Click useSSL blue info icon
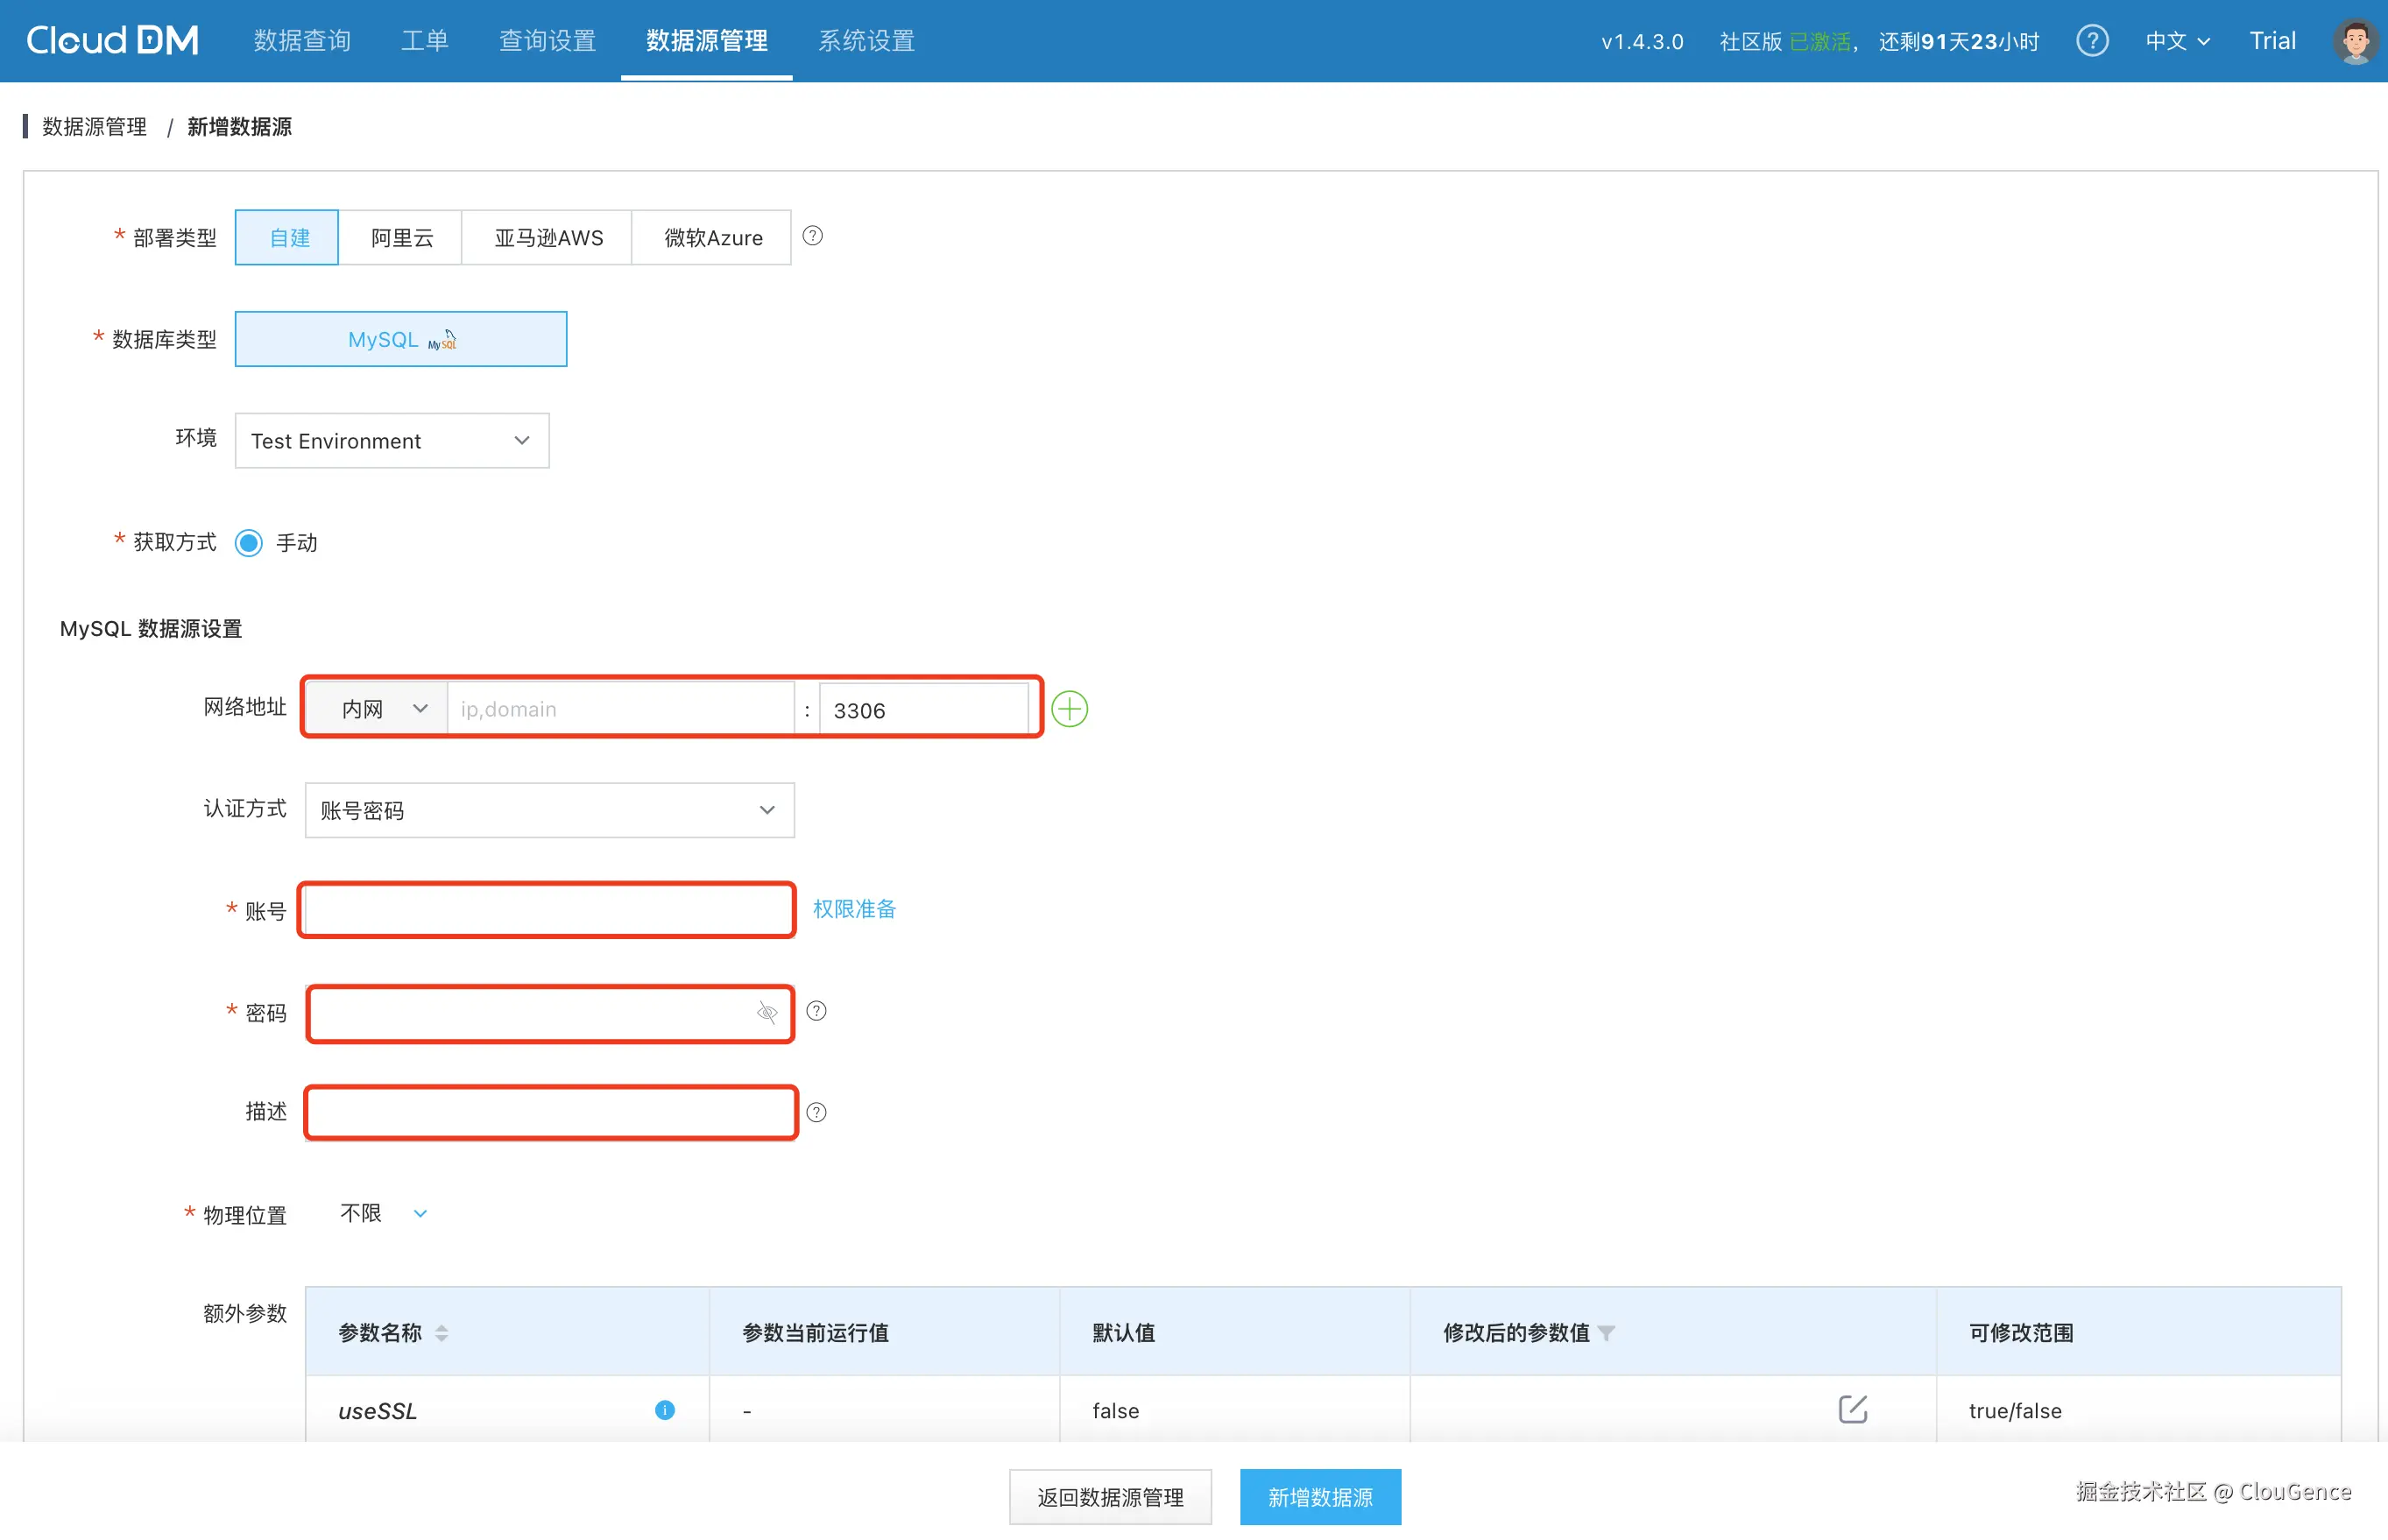Image resolution: width=2388 pixels, height=1540 pixels. pos(664,1410)
